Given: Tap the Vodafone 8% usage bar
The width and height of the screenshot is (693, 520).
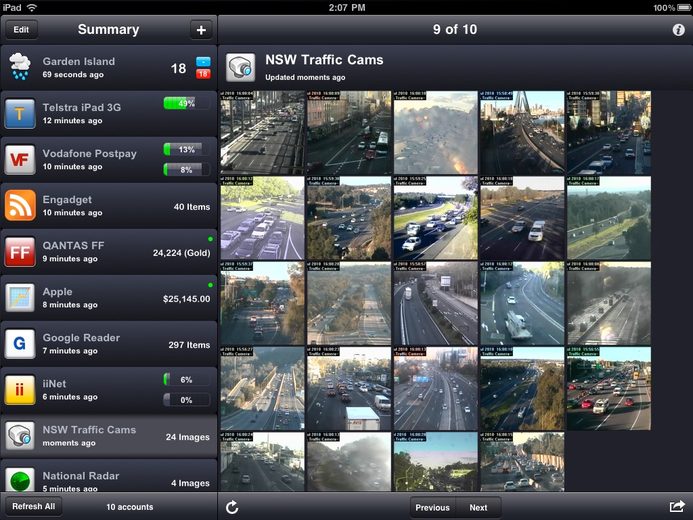Looking at the screenshot, I should point(187,170).
